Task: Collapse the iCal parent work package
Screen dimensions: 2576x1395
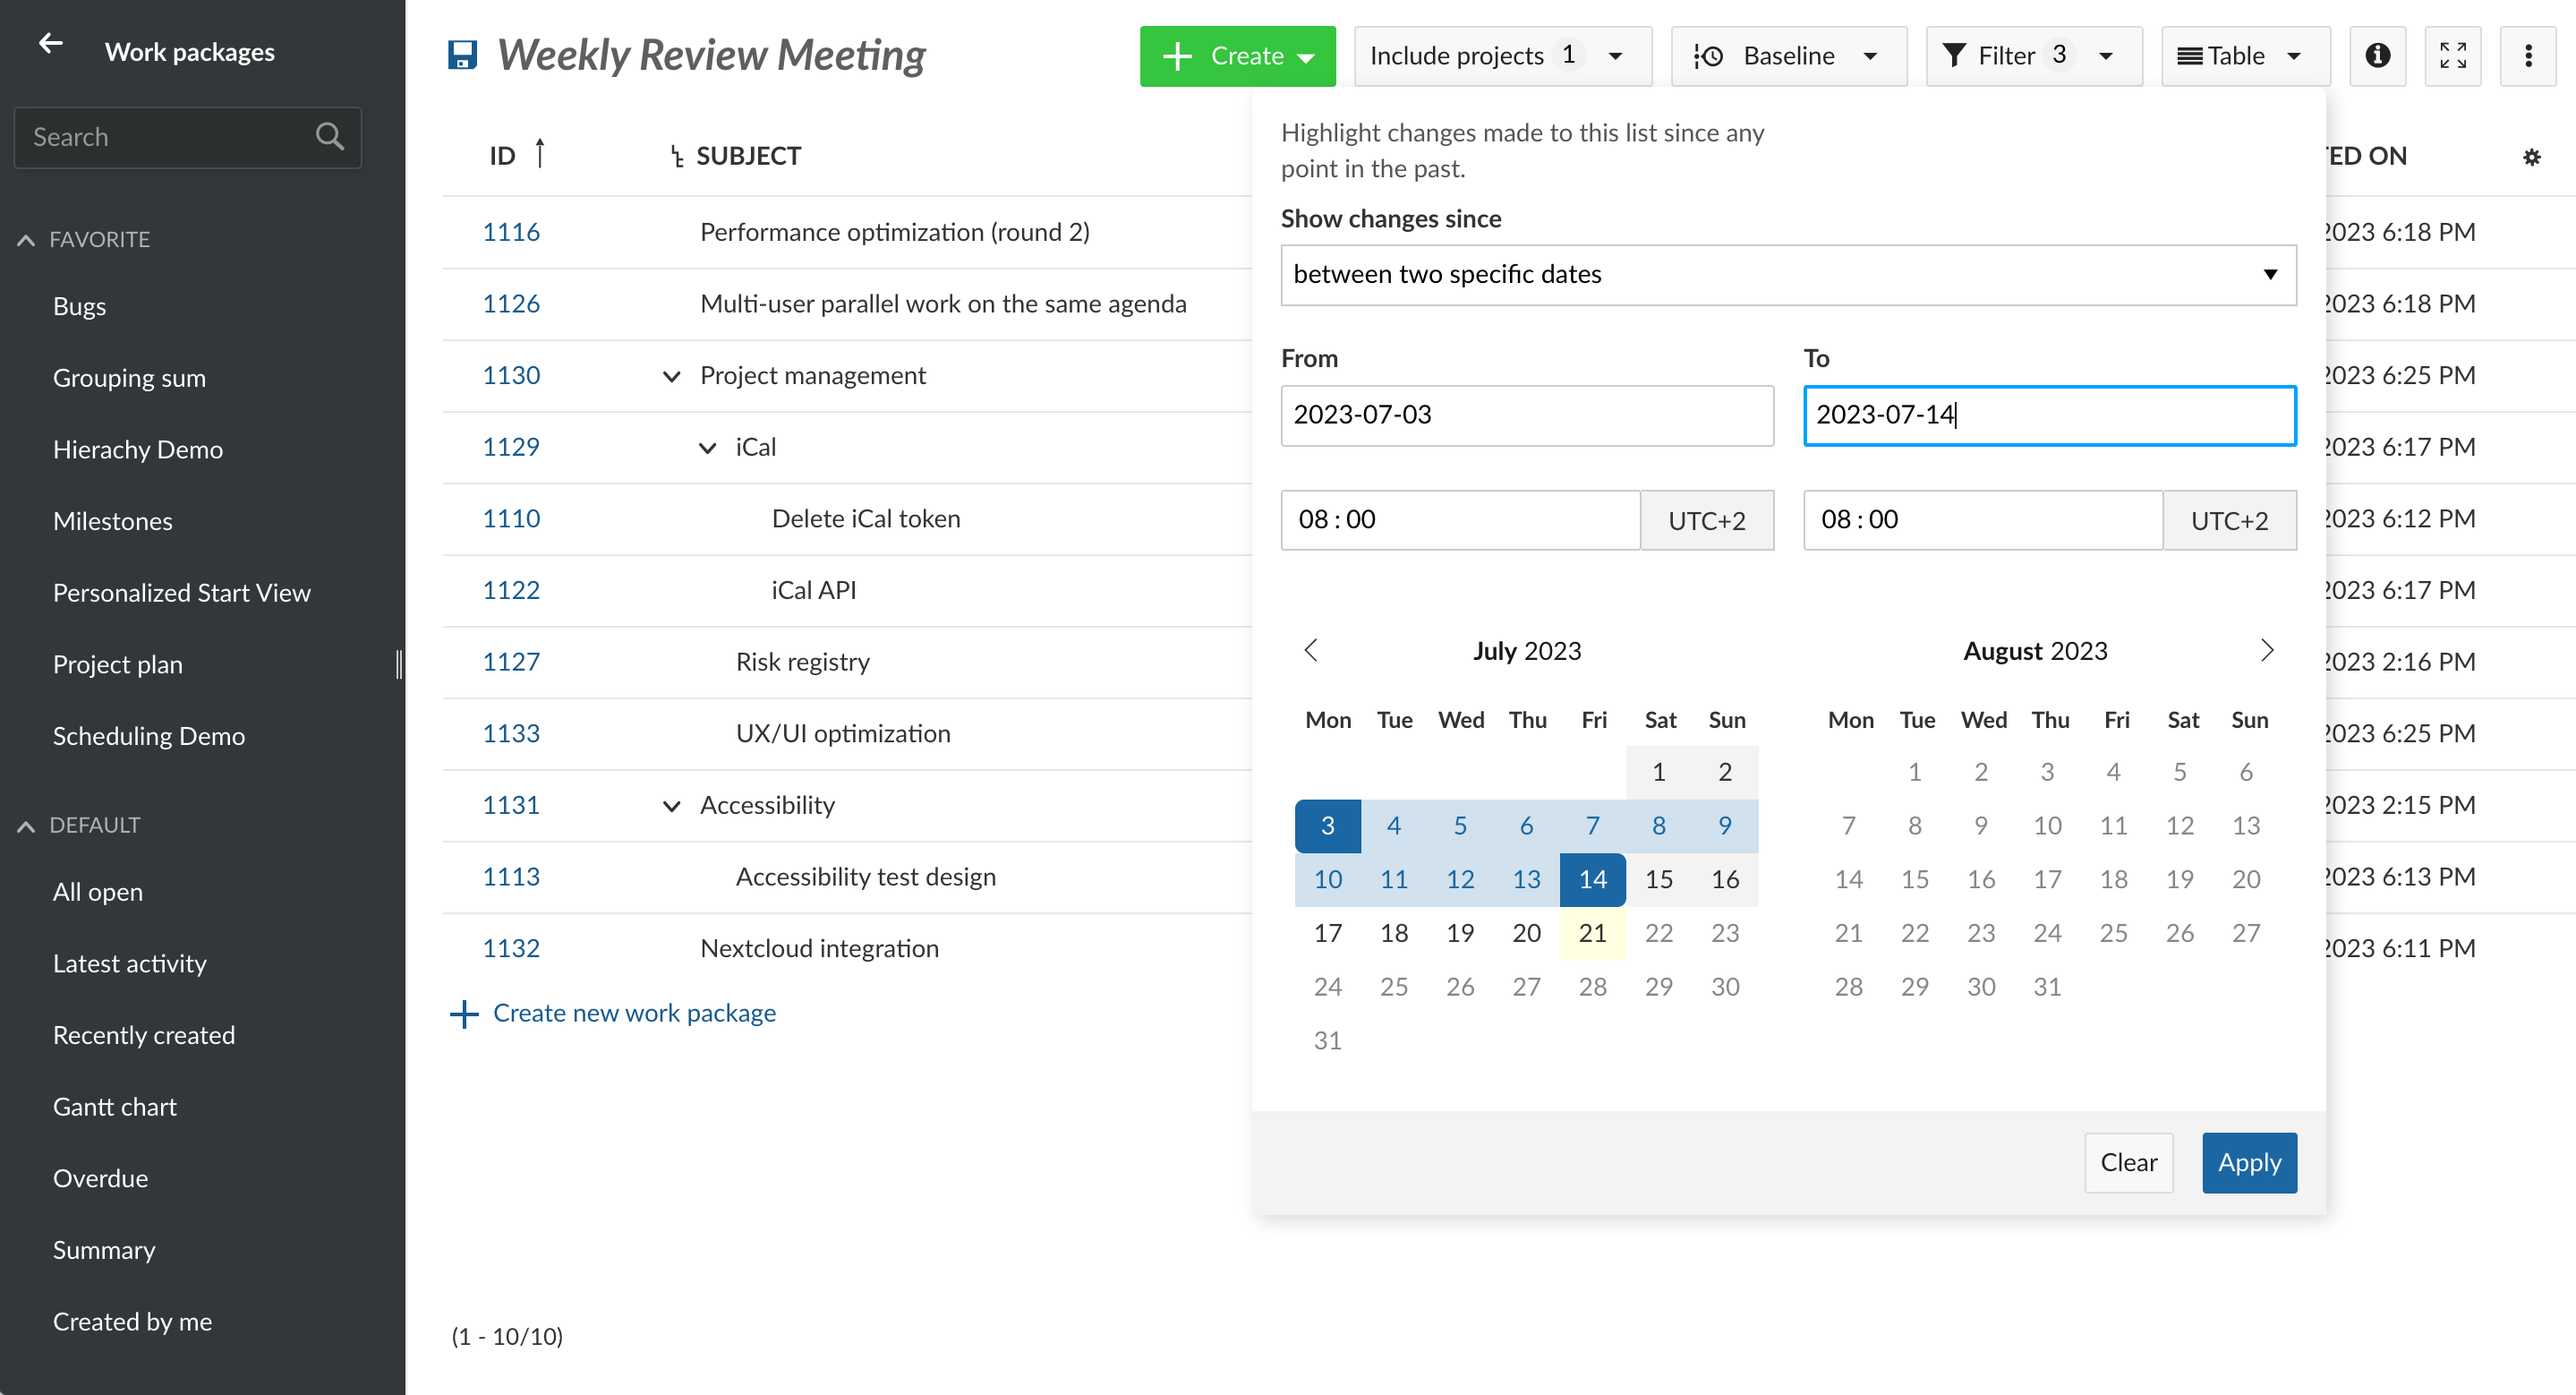Action: tap(706, 447)
